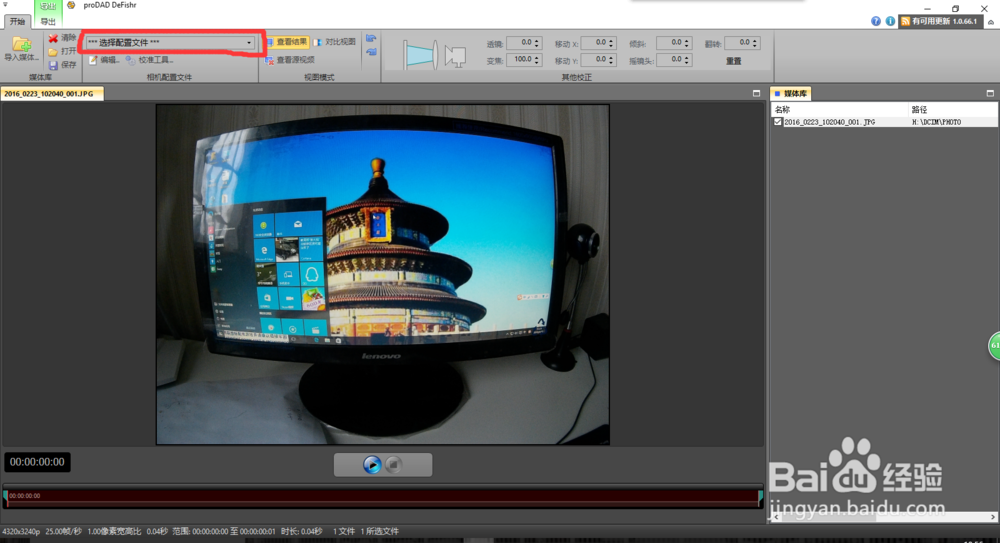Adjust the 移动 X stepper arrows
Viewport: 1000px width, 543px height.
(612, 43)
